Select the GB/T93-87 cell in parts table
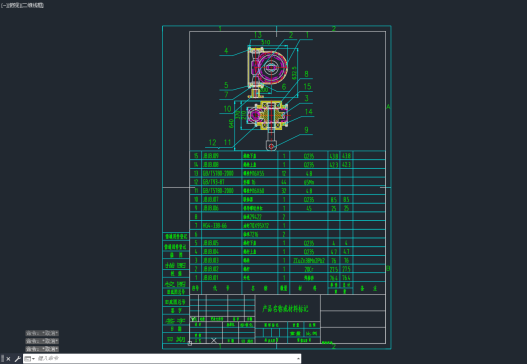527x364 pixels. 213,182
